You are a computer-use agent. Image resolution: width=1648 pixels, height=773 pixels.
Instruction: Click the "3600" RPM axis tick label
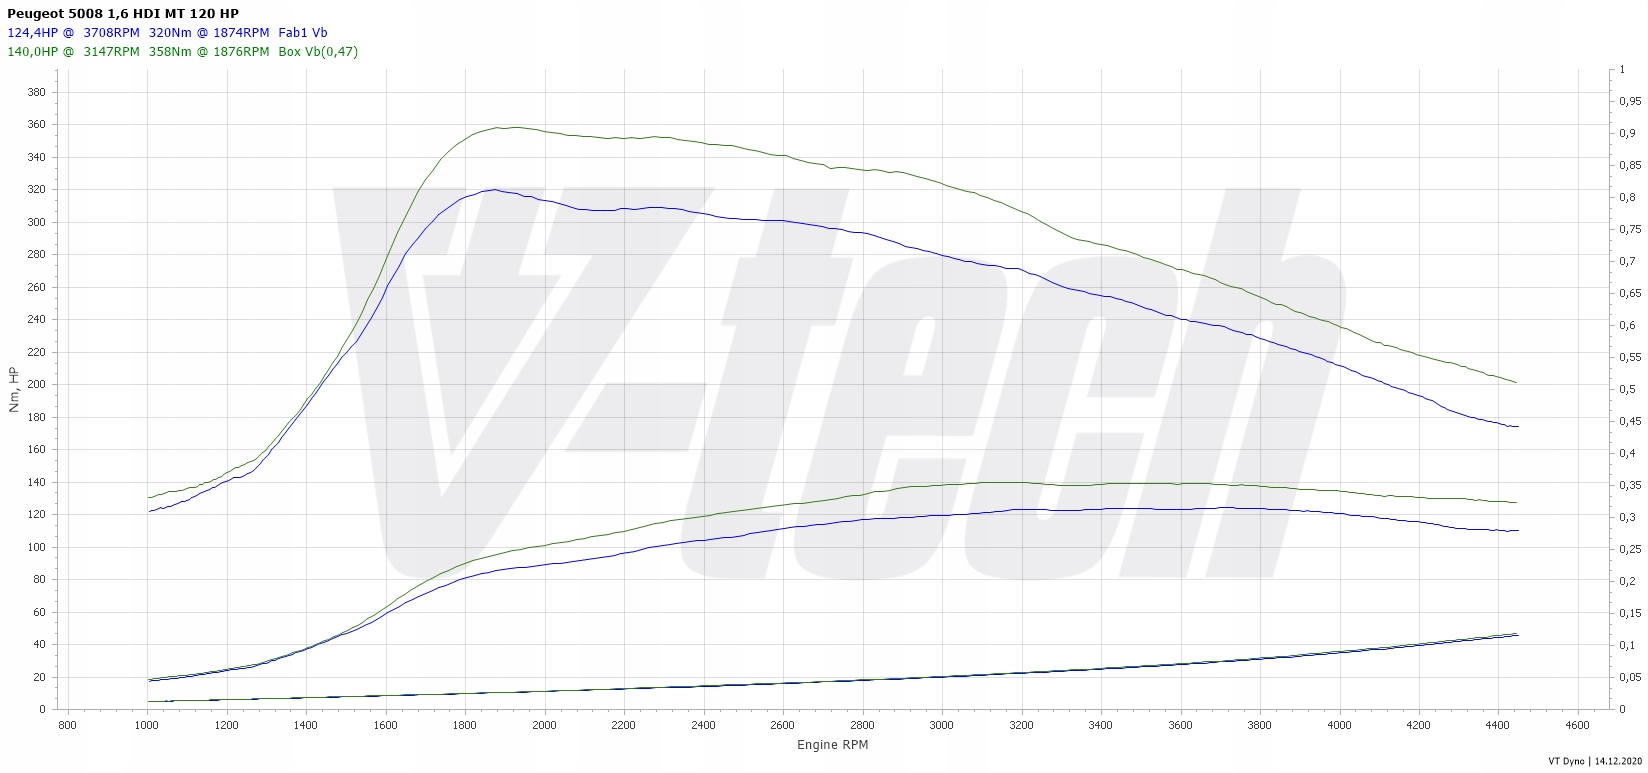coord(1180,724)
